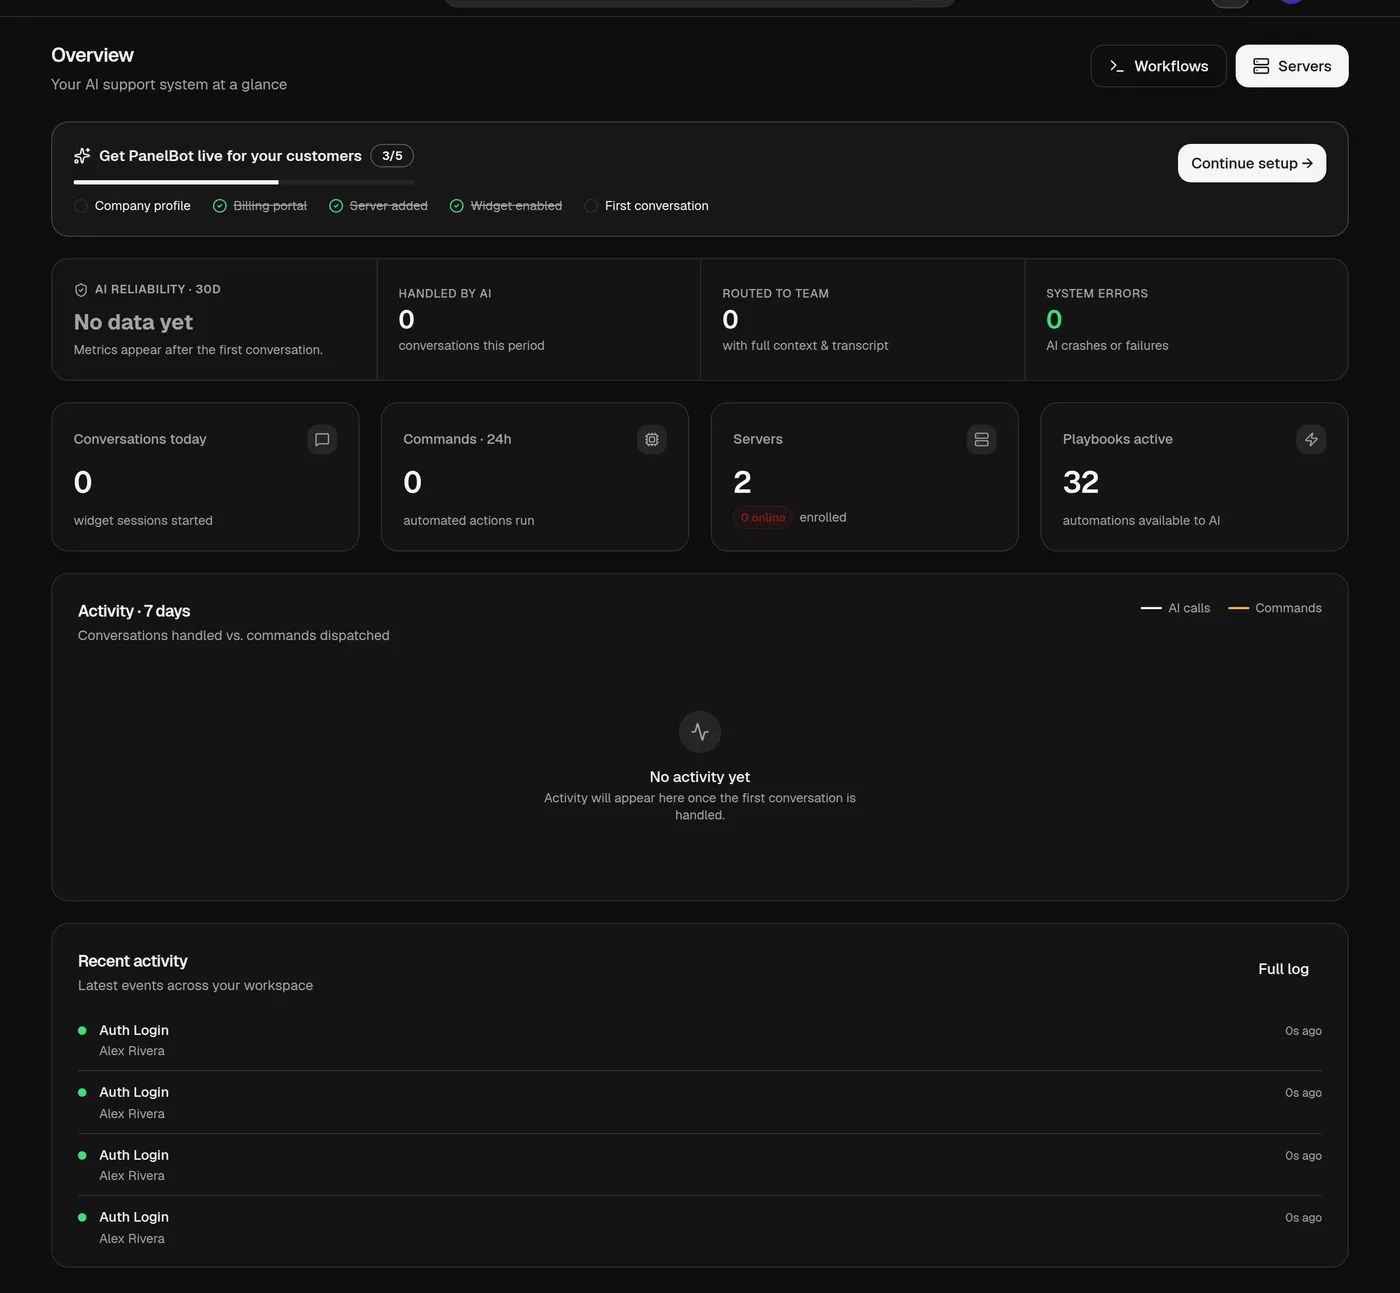Click the 32 playbooks count
This screenshot has width=1400, height=1293.
(x=1081, y=482)
